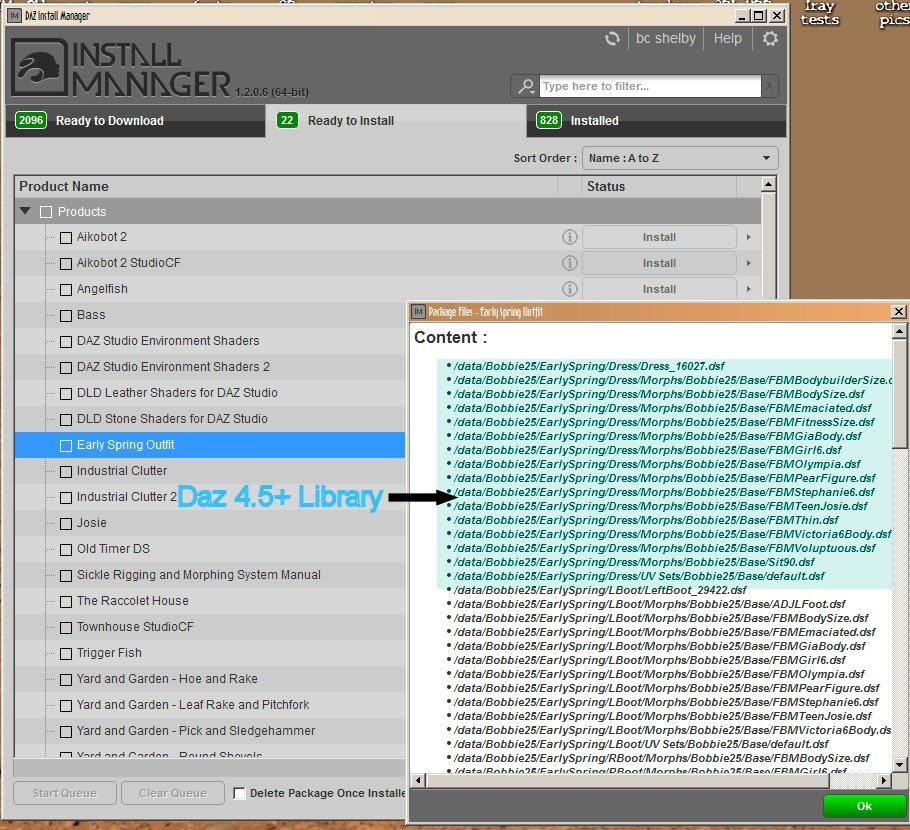Select Yard and Garden - Pick and Sledgehammer
Screen dimensions: 910x830
[x=210, y=731]
